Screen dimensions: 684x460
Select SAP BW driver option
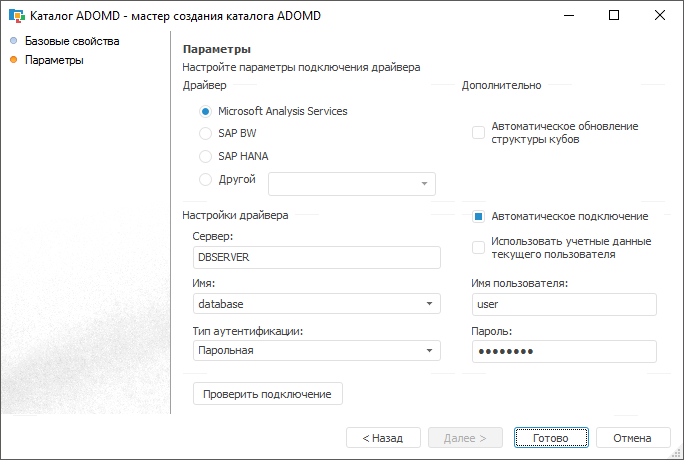[x=206, y=133]
